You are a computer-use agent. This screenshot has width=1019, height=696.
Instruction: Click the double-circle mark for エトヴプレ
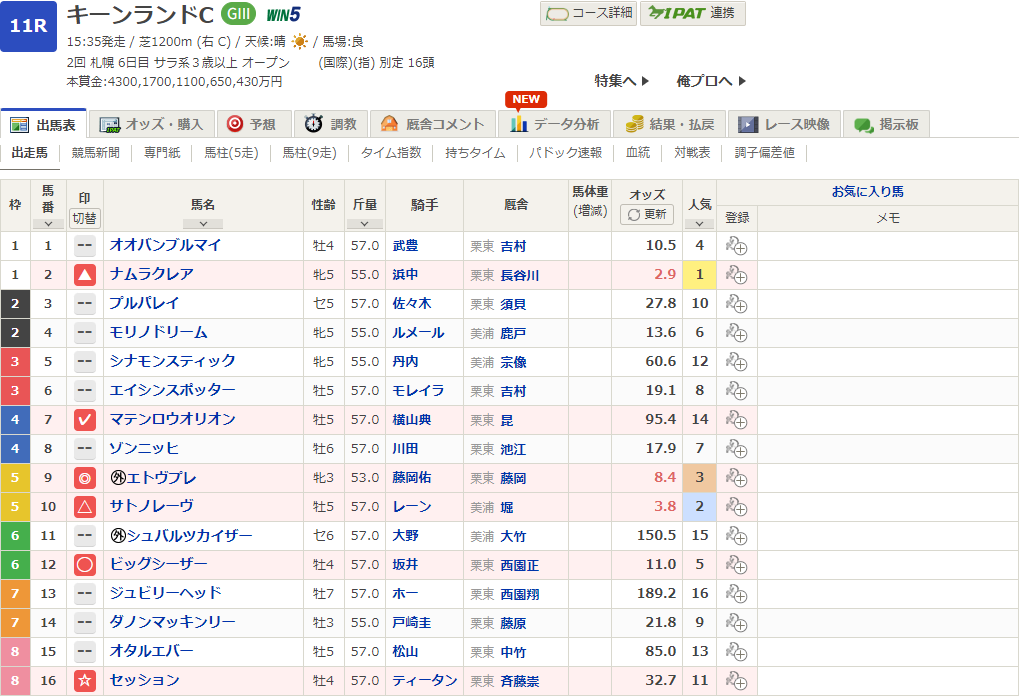pyautogui.click(x=85, y=478)
